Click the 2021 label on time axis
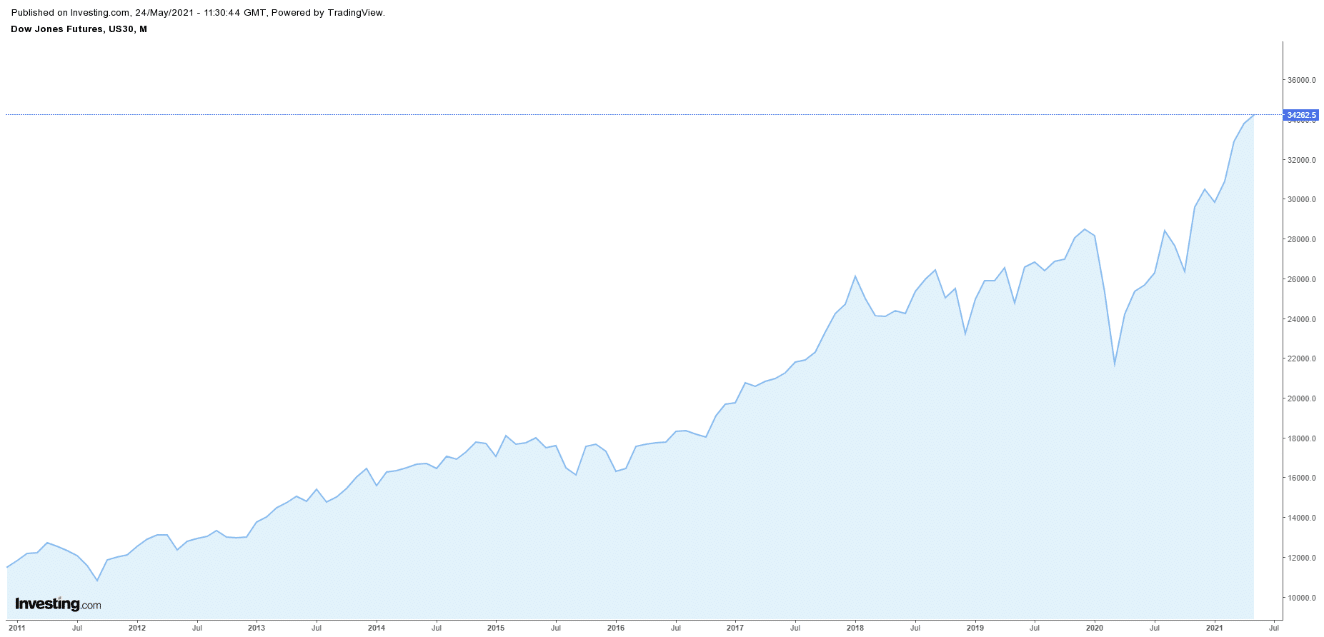The image size is (1324, 637). (1214, 628)
